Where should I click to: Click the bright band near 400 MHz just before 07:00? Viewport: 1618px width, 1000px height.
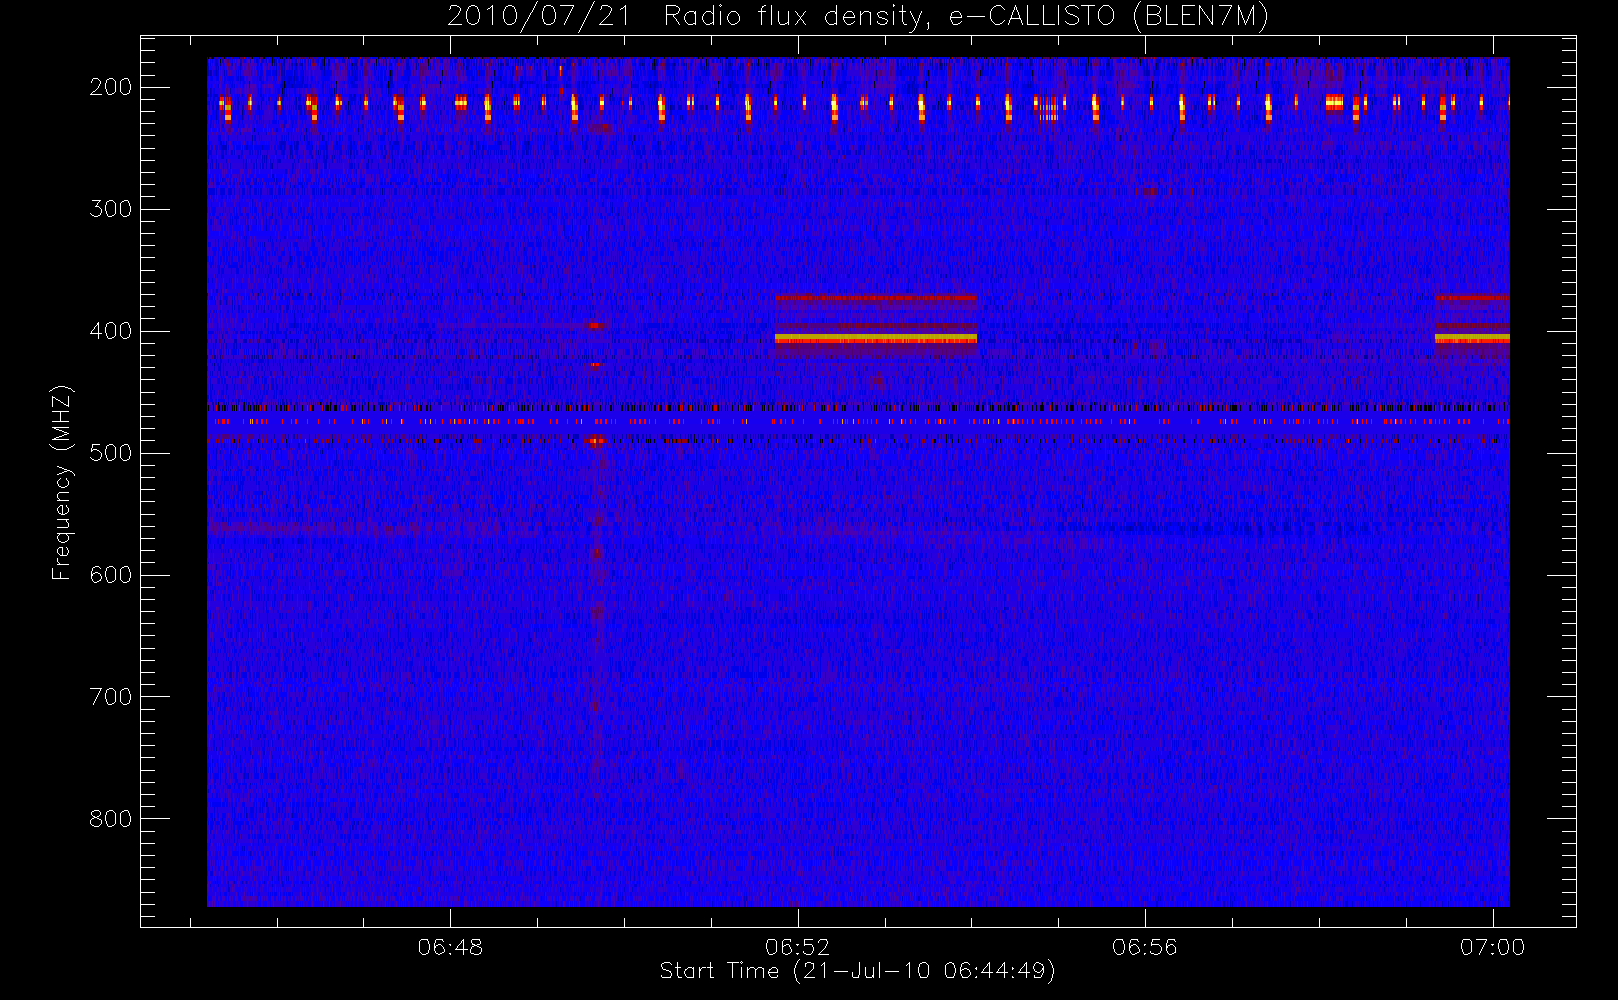(1472, 339)
